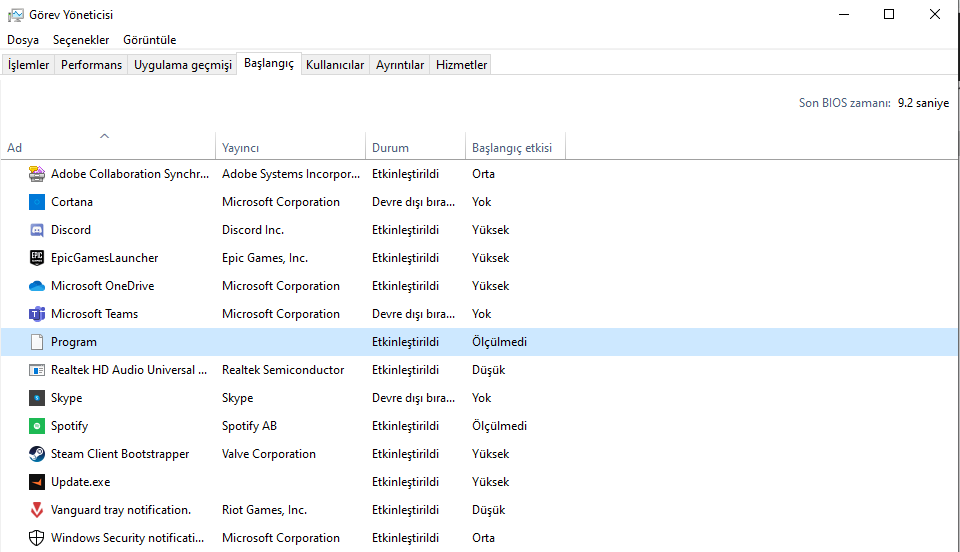Click the EpicGamesLauncher icon

[37, 258]
